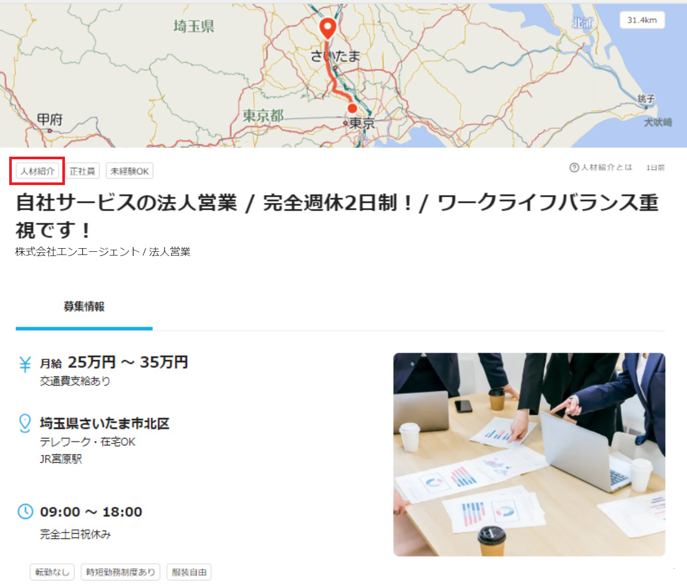Click the yen salary icon

pos(25,364)
